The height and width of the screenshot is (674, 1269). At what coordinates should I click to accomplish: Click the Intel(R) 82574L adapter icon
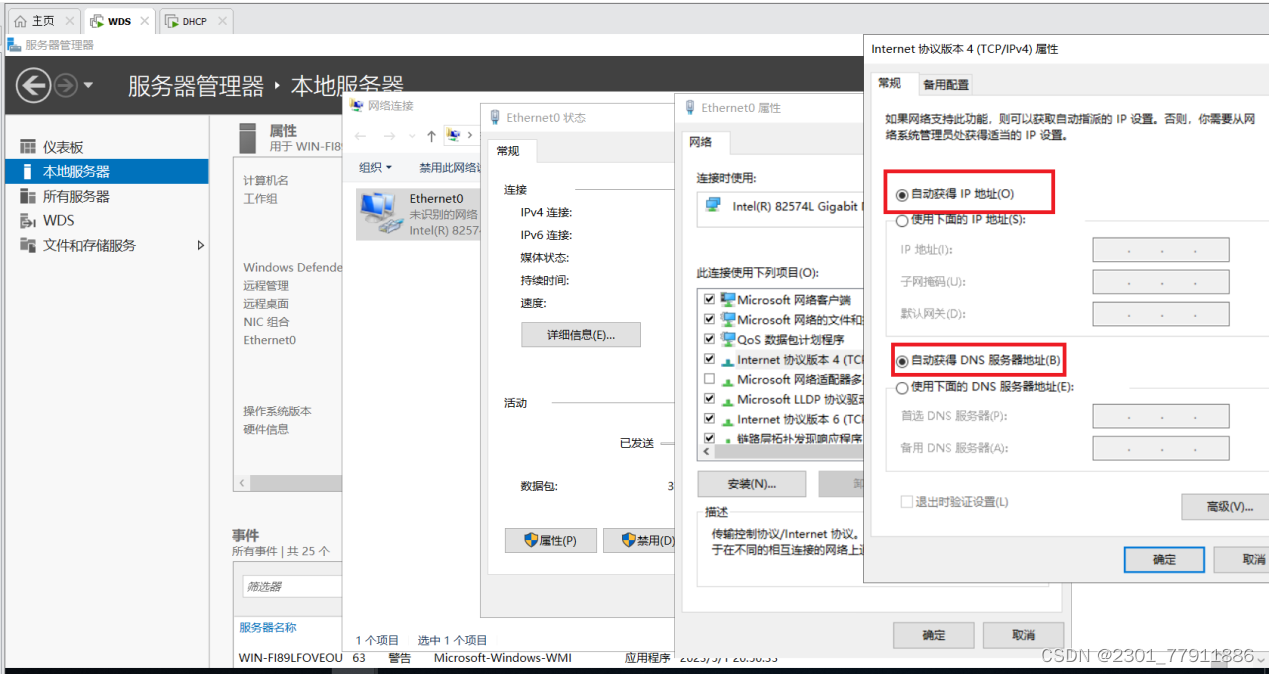click(713, 205)
